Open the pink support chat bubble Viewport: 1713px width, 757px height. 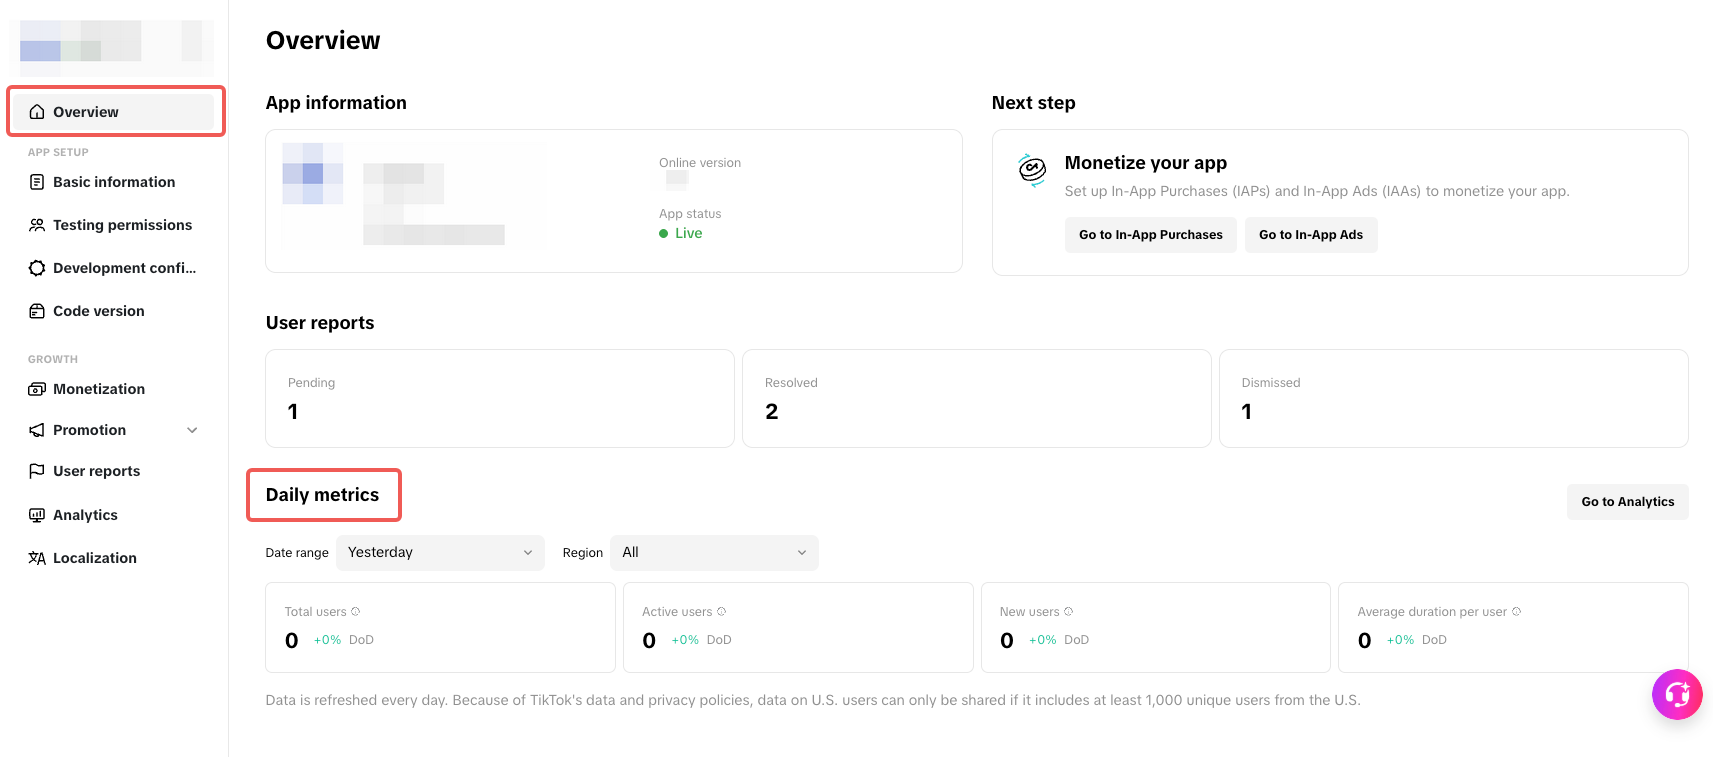click(x=1677, y=694)
